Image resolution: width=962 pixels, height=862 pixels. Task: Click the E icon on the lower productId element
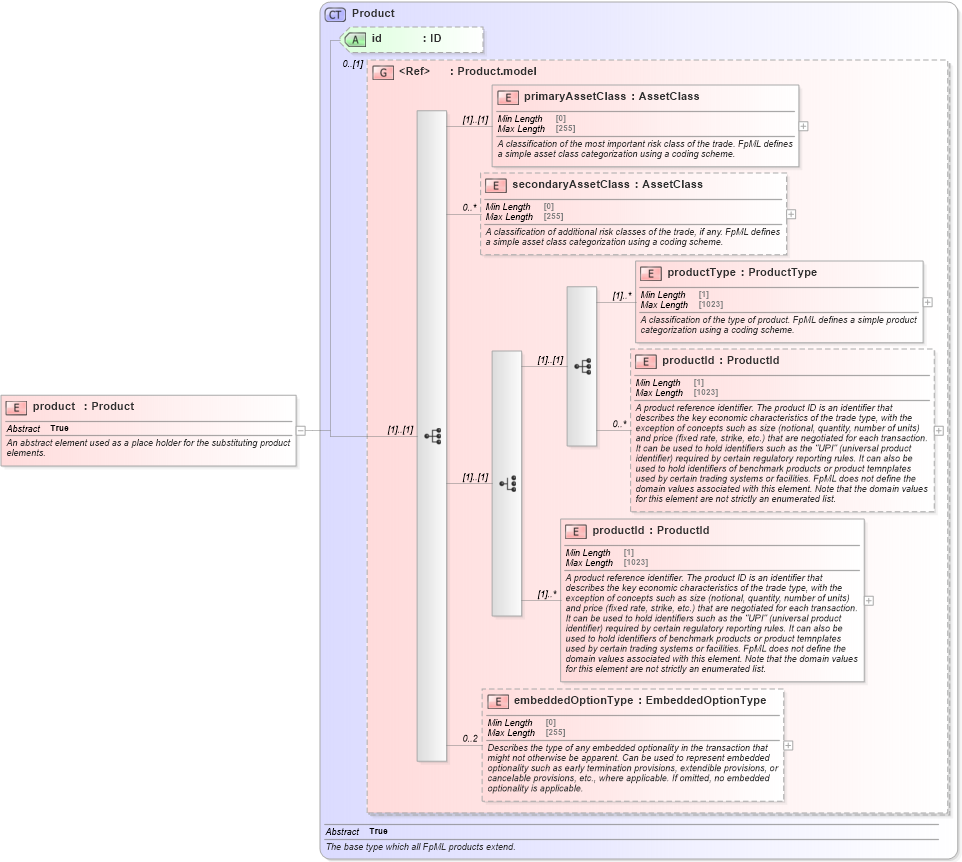pos(575,531)
